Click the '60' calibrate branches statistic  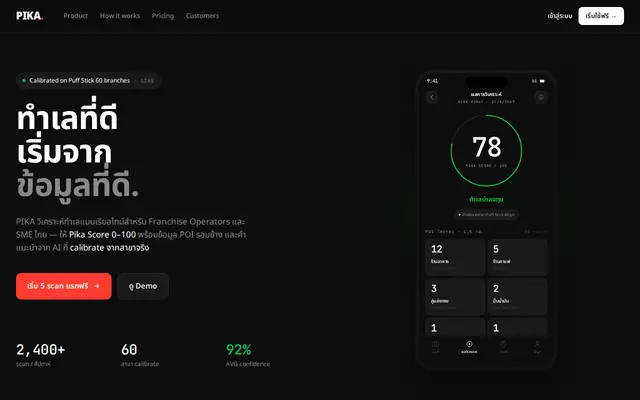pyautogui.click(x=129, y=350)
